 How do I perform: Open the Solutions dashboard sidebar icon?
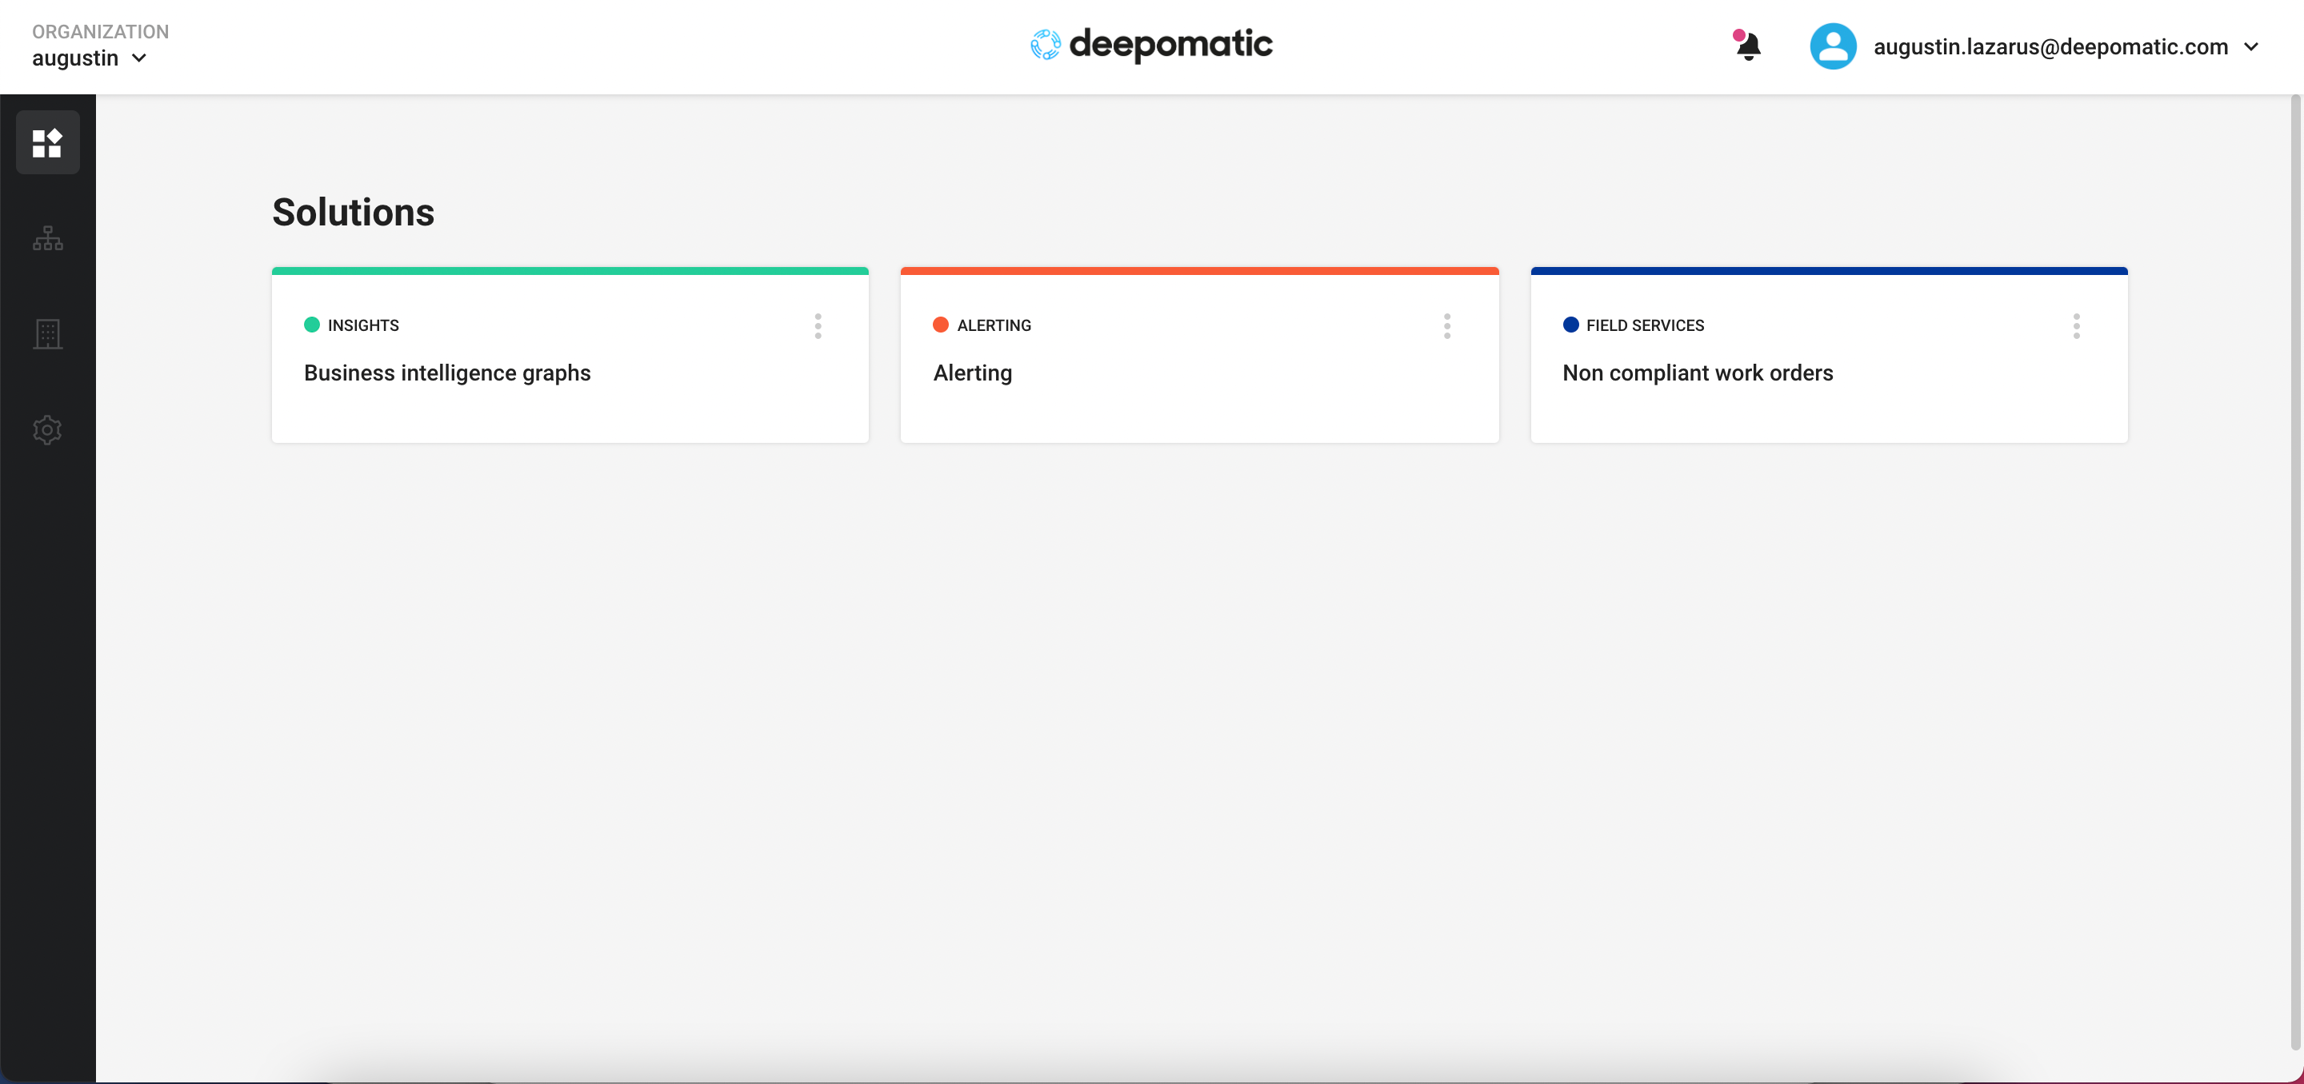(47, 143)
